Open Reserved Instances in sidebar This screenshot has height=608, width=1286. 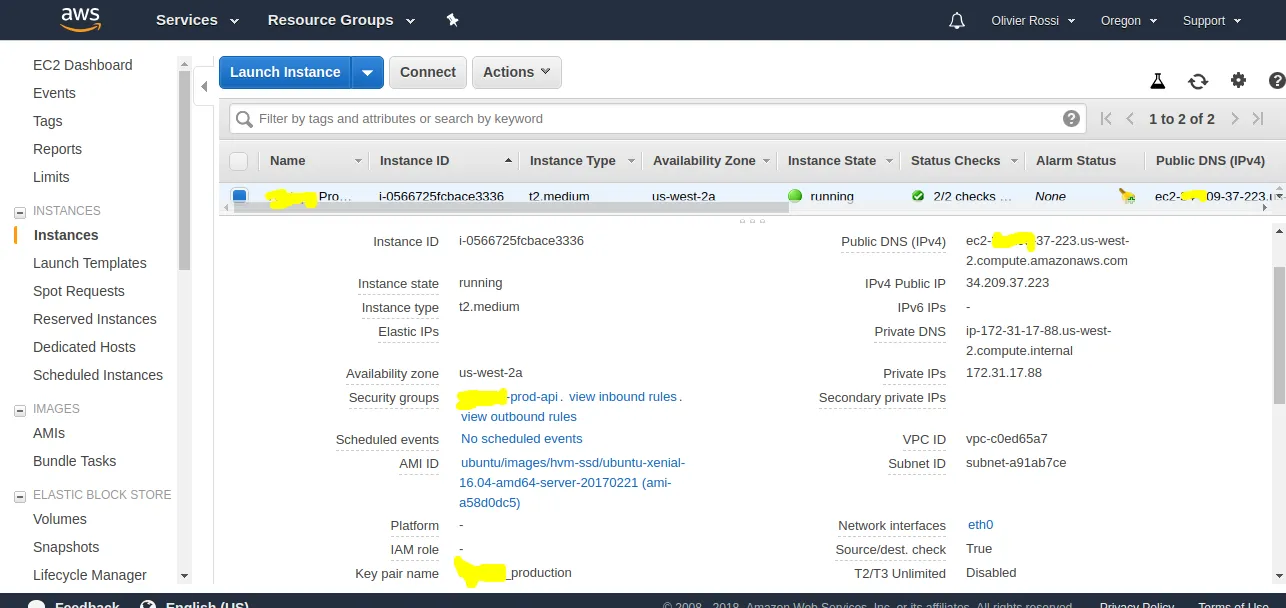tap(95, 319)
